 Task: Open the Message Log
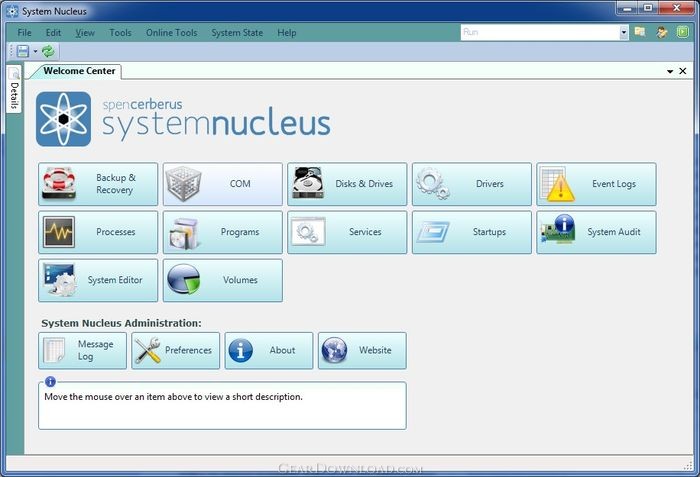(82, 351)
